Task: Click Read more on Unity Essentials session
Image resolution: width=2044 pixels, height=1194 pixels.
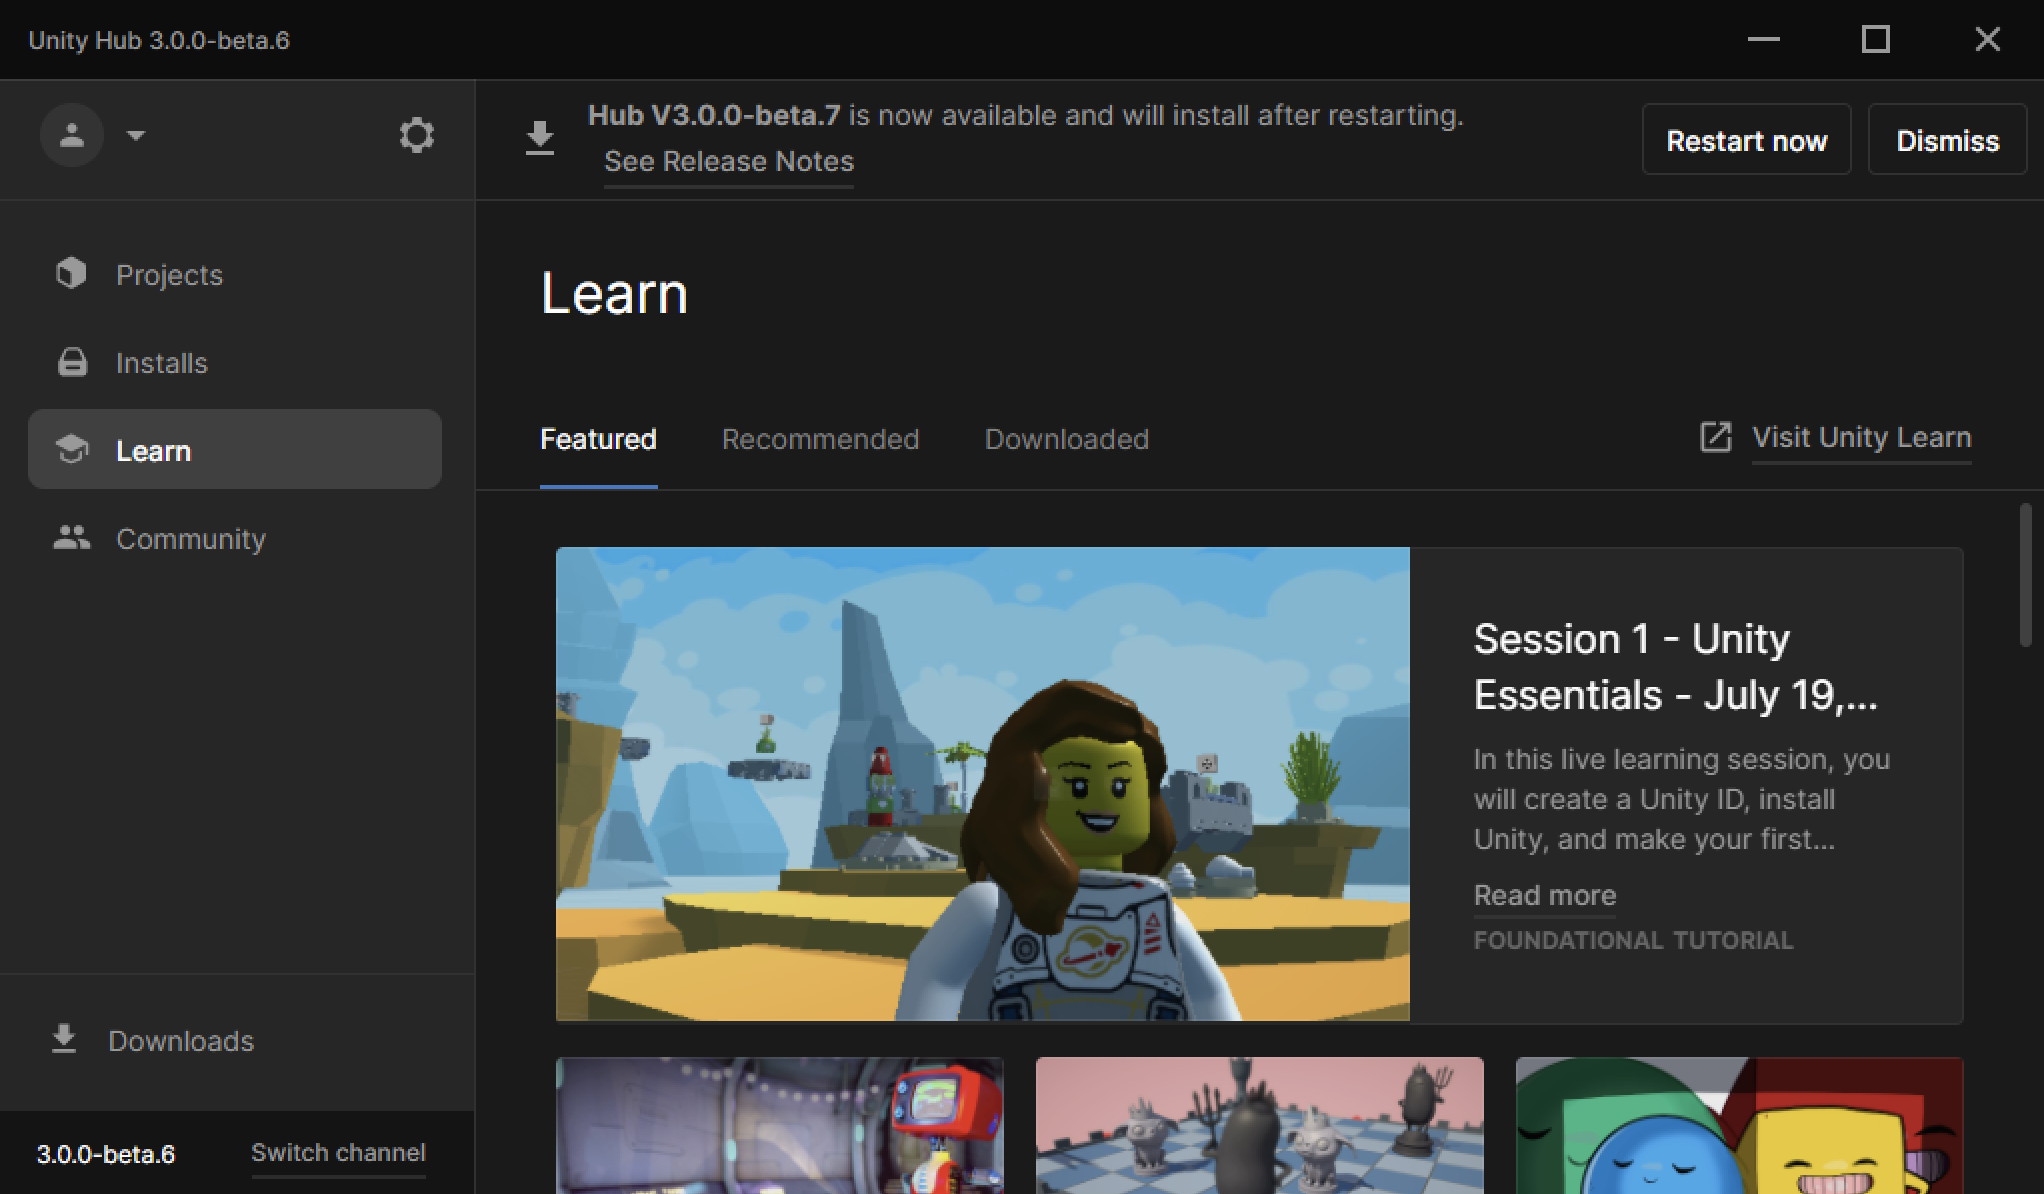Action: click(x=1544, y=895)
